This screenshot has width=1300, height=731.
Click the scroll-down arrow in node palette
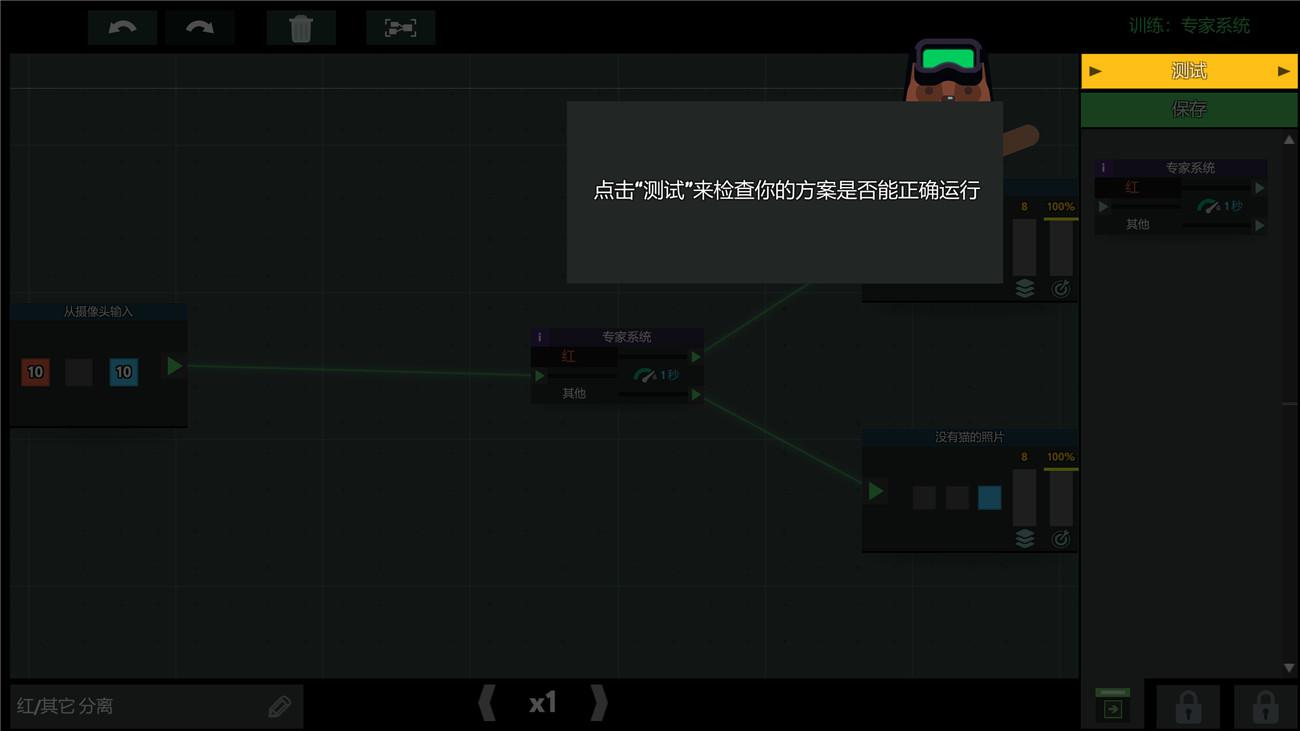1289,668
